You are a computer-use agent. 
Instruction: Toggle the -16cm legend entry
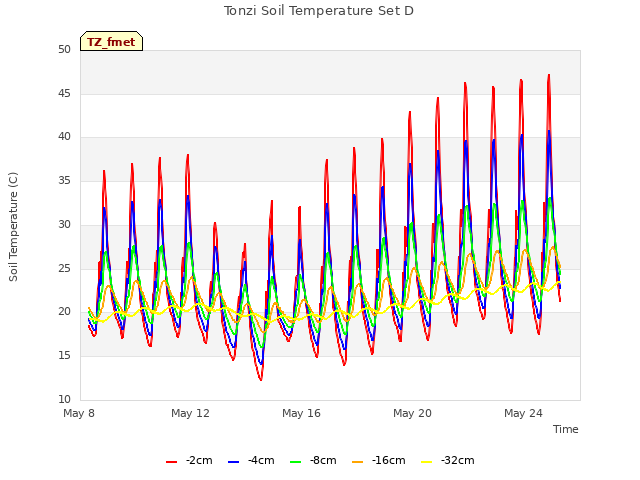[x=379, y=460]
